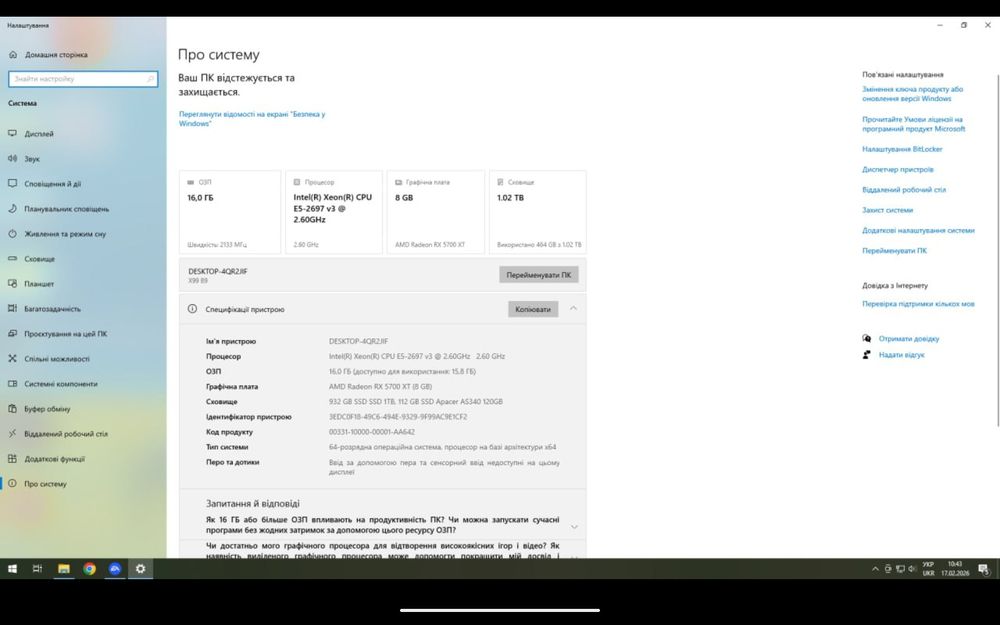Click the Отримати довідку help icon
The width and height of the screenshot is (1000, 625).
click(866, 339)
